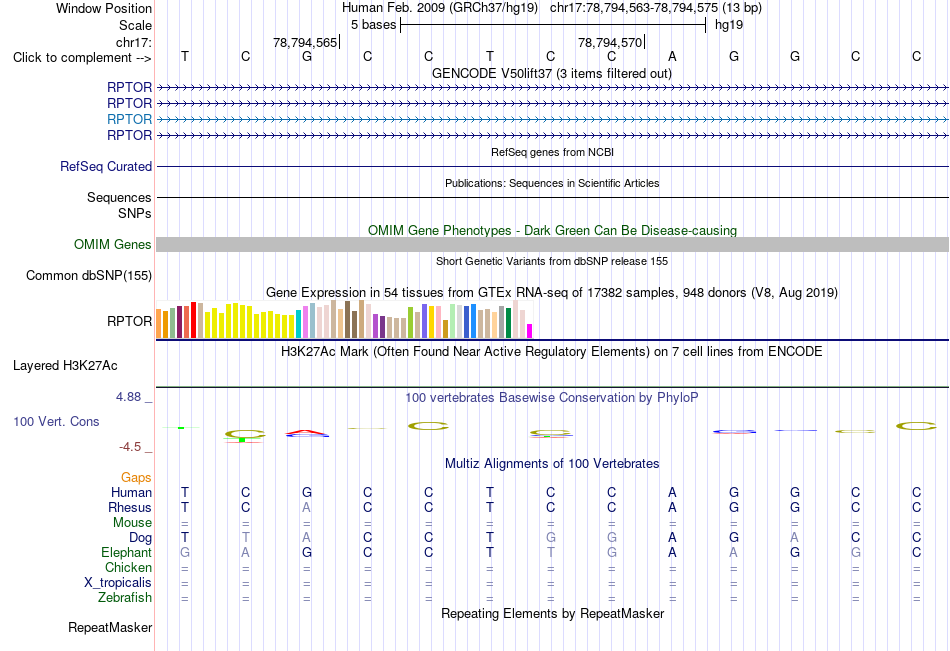Click the 'Sequences' track label

tap(119, 198)
